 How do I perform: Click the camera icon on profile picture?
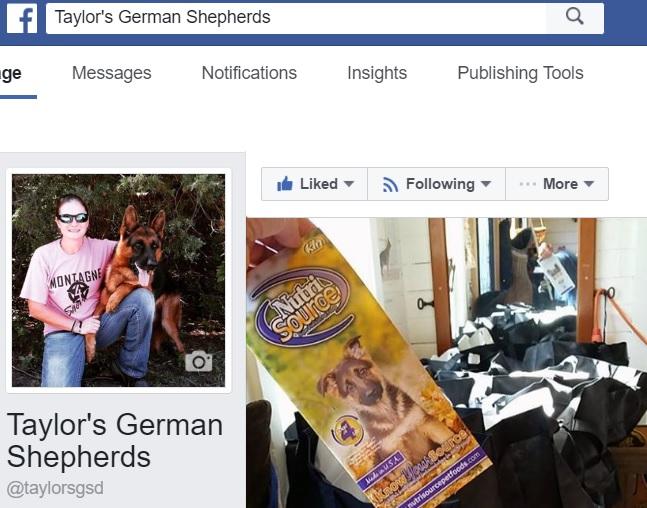pos(198,361)
